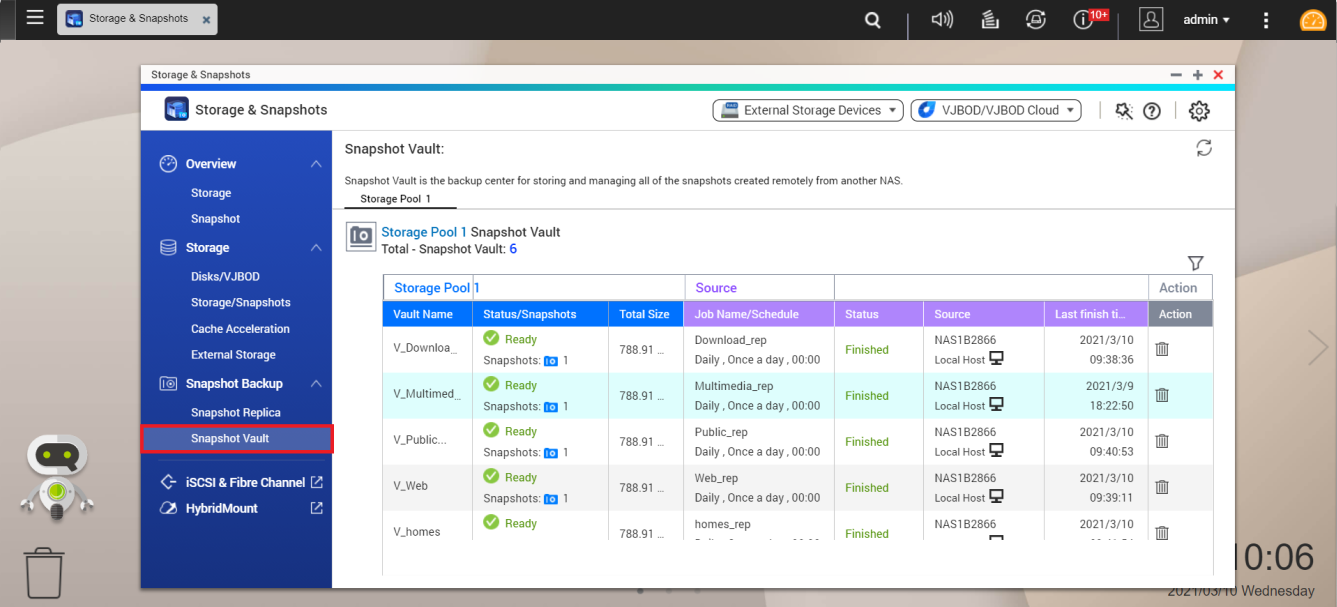Viewport: 1337px width, 607px height.
Task: Open Storage & Snapshots global settings gear
Action: (x=1199, y=111)
